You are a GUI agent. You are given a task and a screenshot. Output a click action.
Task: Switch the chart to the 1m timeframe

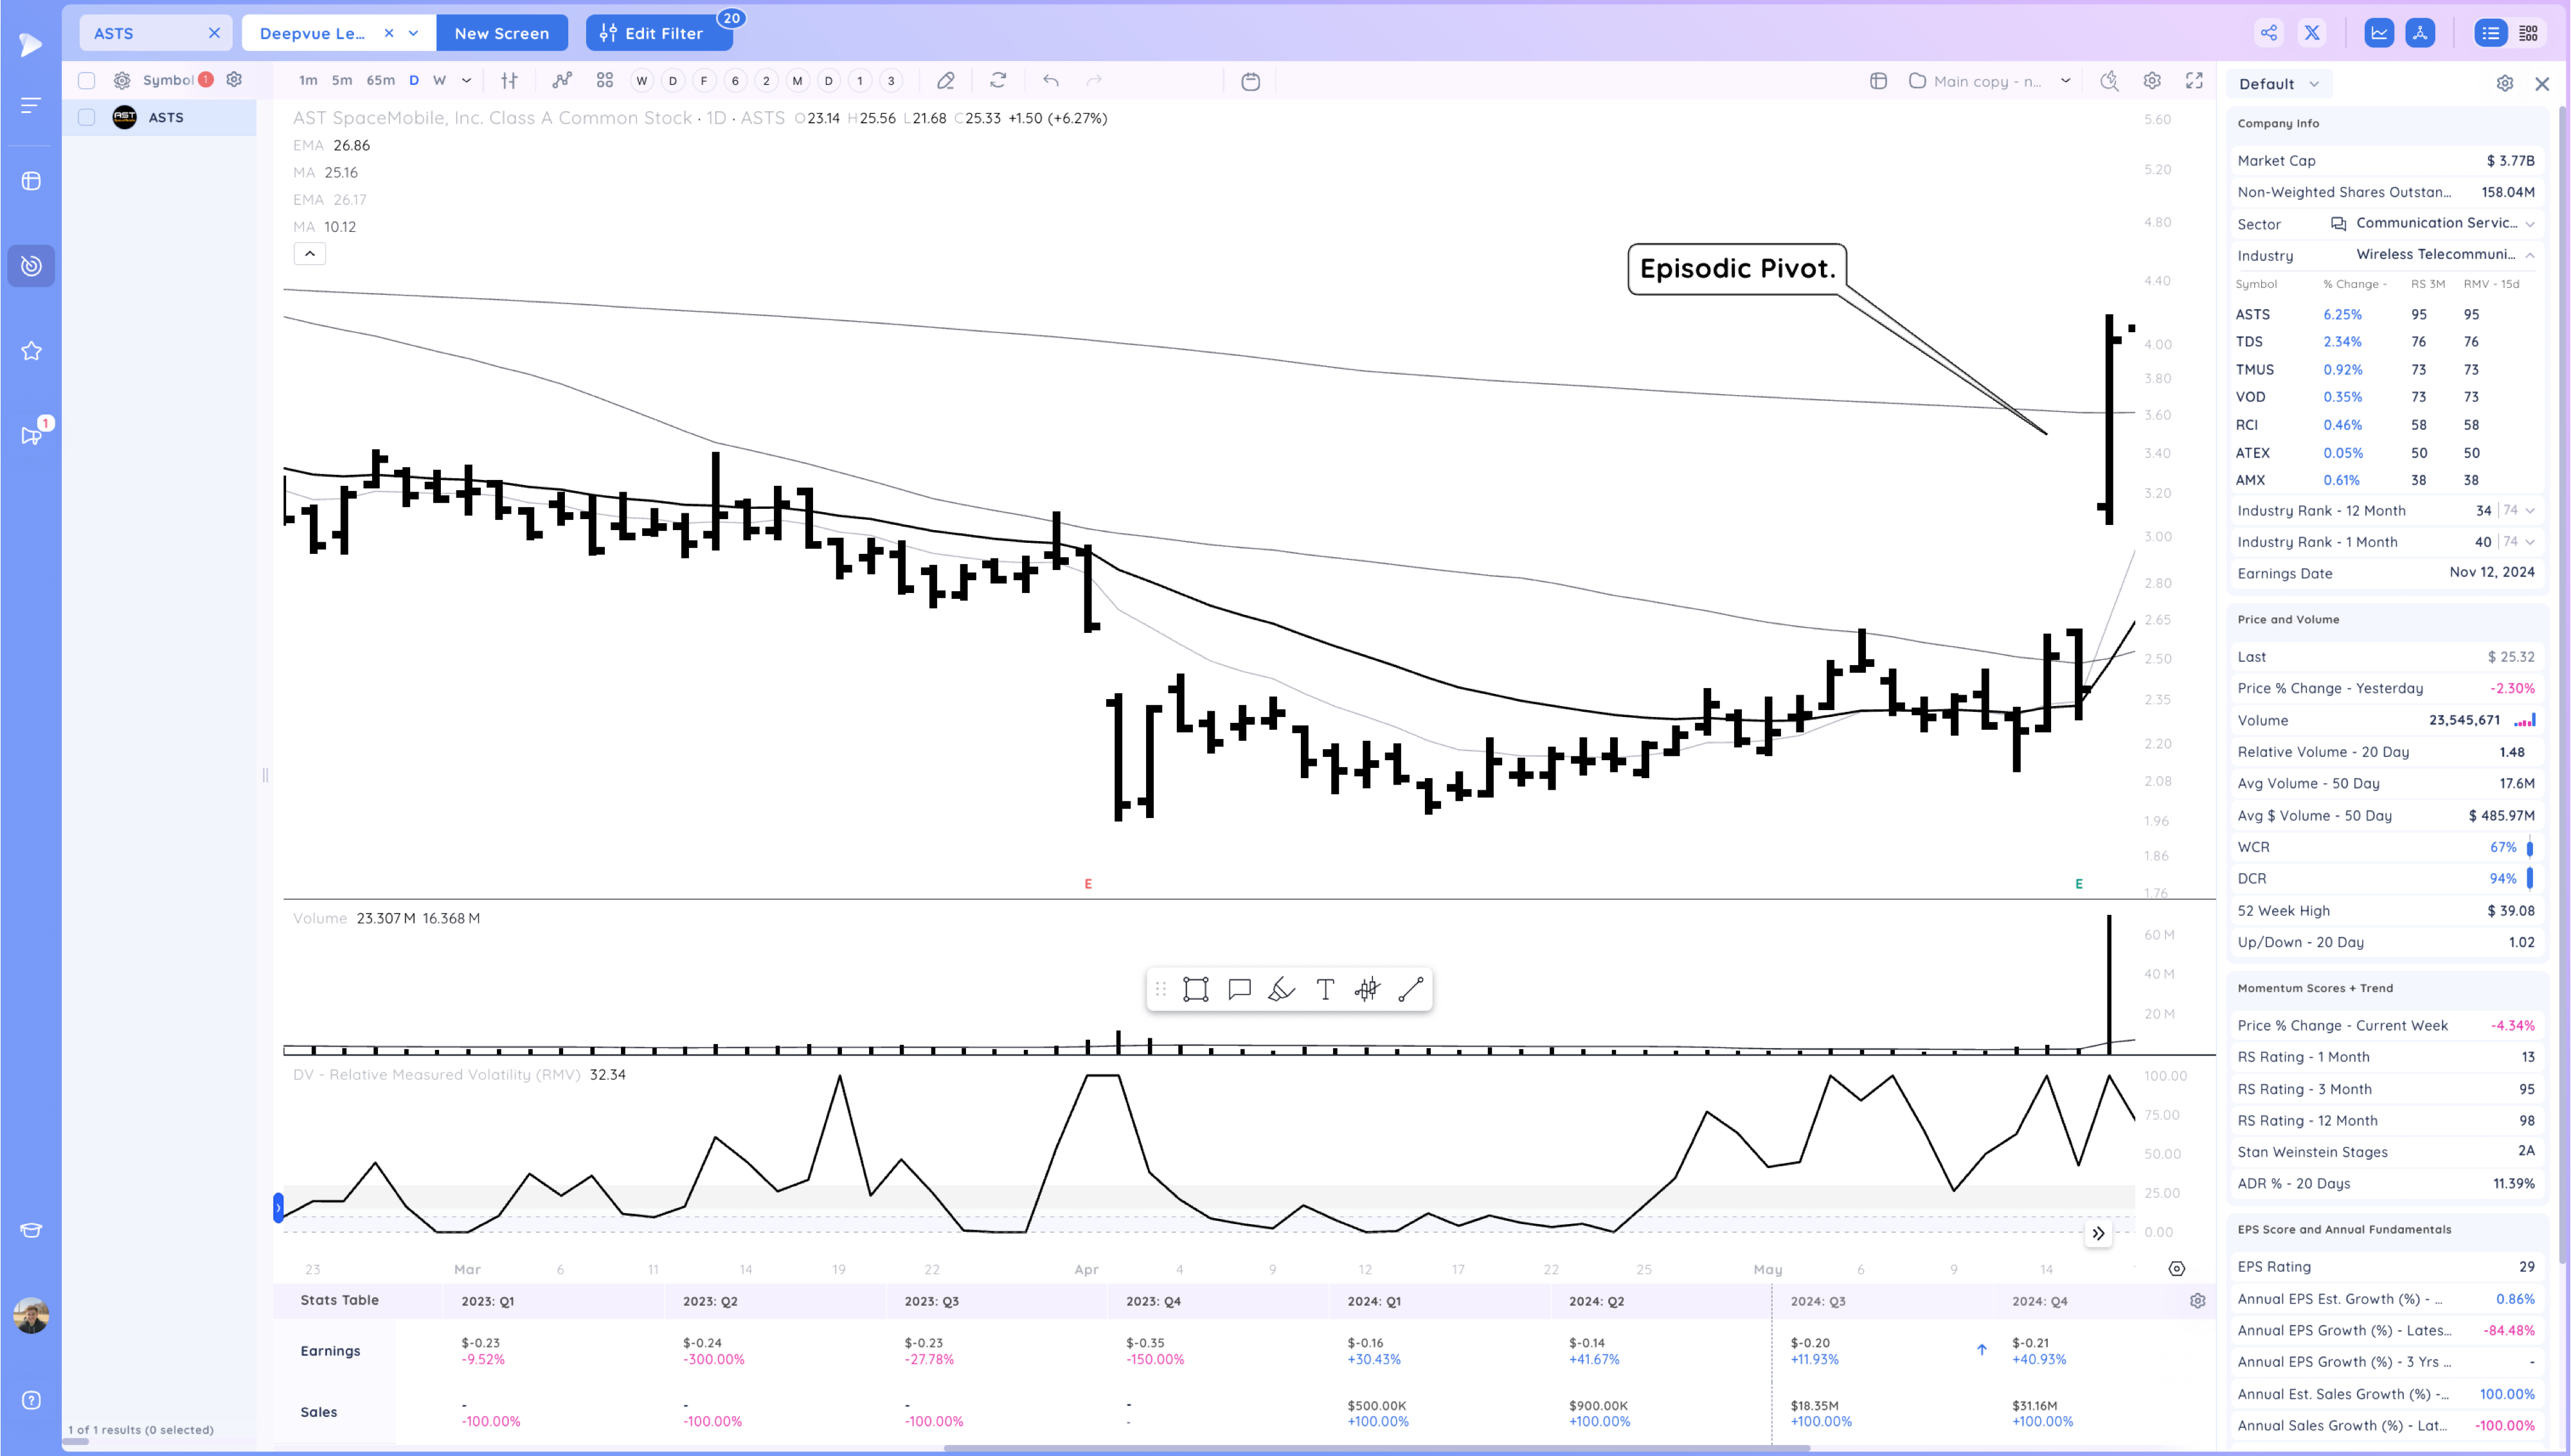[x=308, y=81]
